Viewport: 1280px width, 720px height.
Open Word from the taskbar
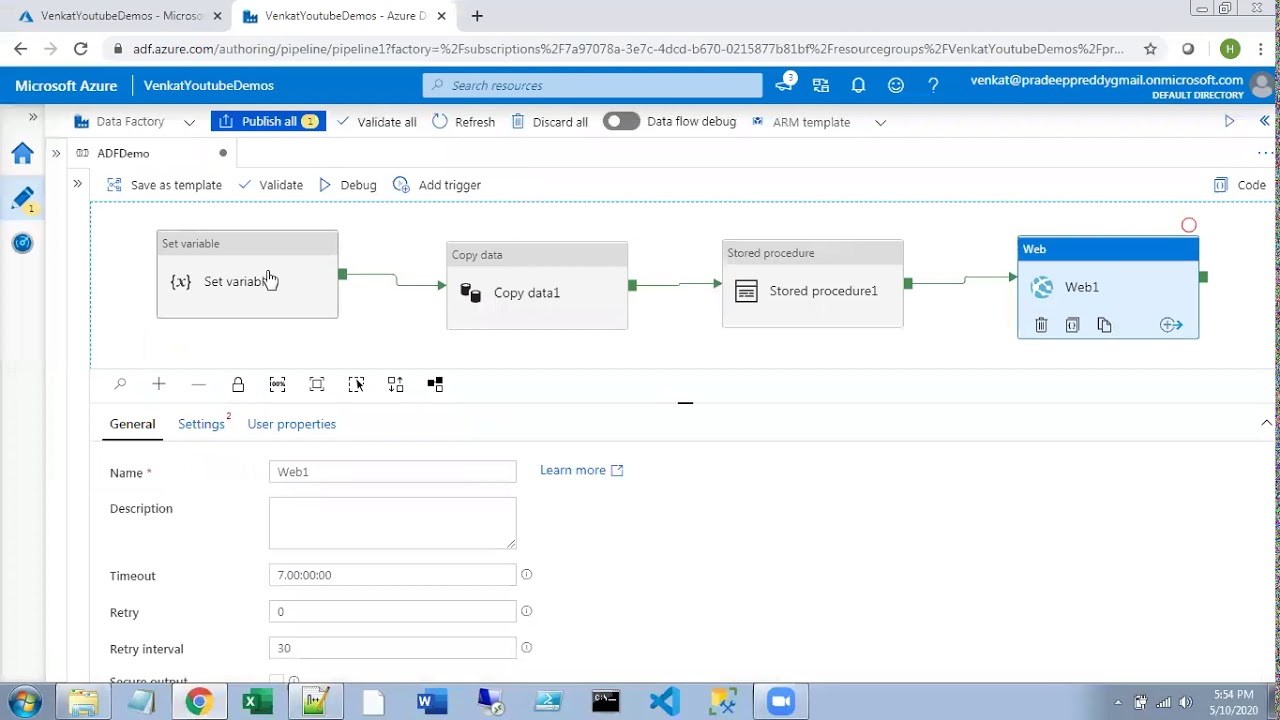point(430,701)
